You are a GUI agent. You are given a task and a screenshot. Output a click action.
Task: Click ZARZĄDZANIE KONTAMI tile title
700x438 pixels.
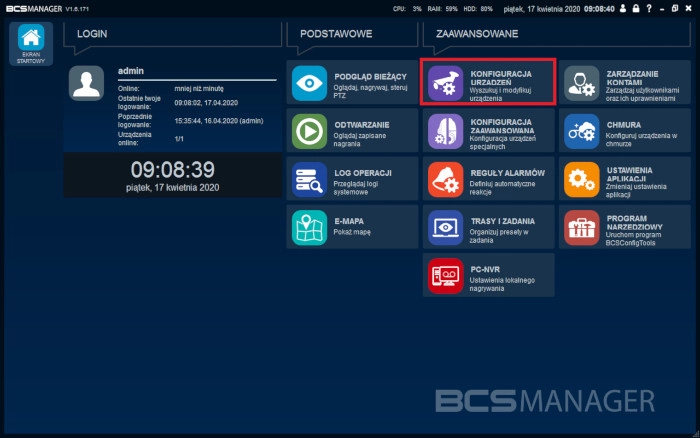click(x=632, y=78)
